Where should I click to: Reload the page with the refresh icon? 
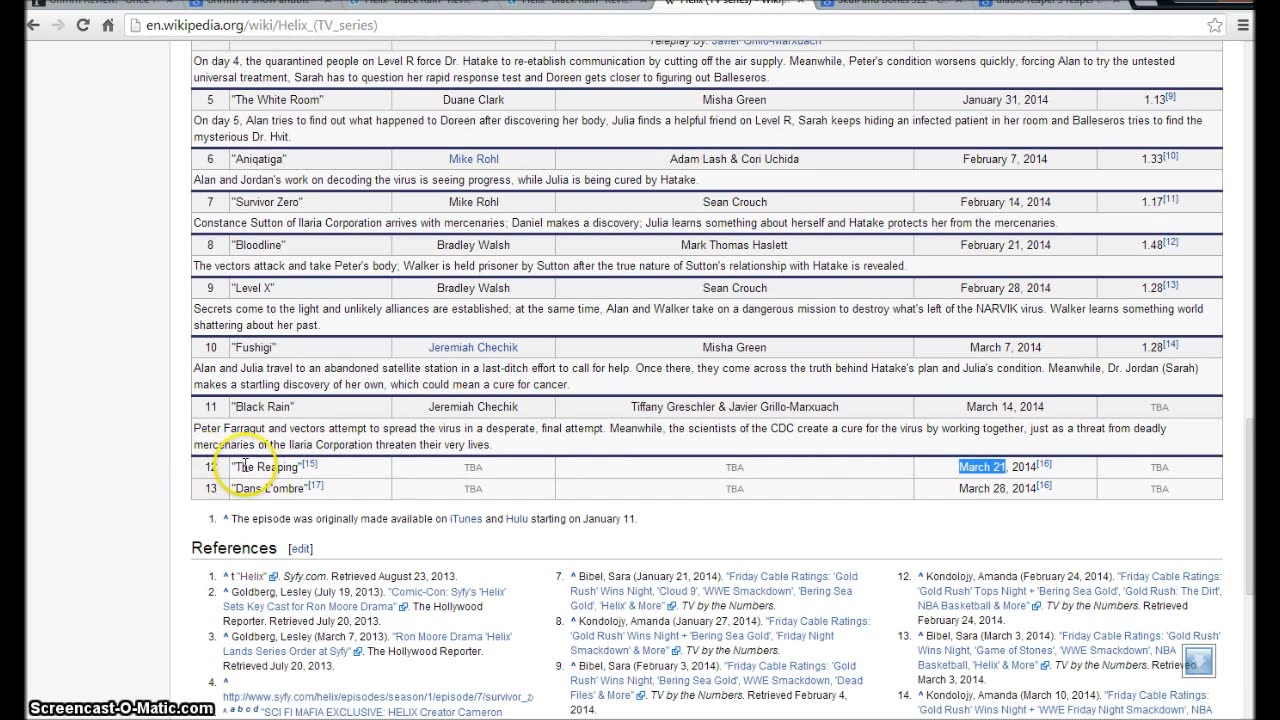coord(85,25)
